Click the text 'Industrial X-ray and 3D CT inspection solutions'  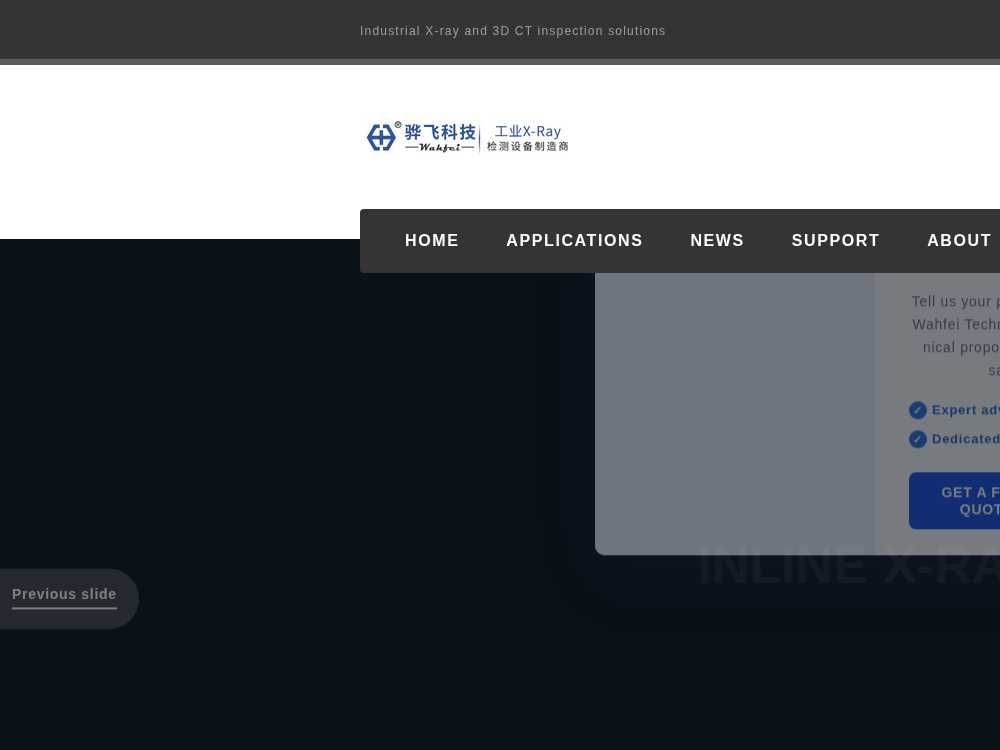tap(513, 31)
